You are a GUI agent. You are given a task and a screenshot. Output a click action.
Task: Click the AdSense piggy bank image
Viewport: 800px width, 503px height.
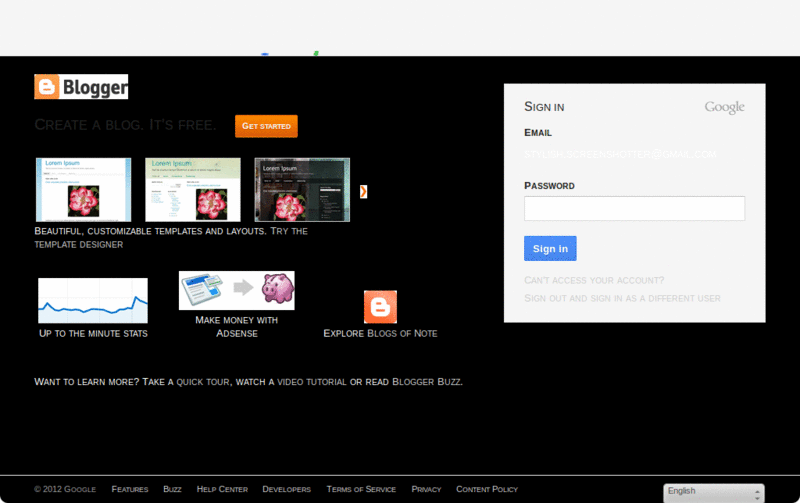point(237,290)
